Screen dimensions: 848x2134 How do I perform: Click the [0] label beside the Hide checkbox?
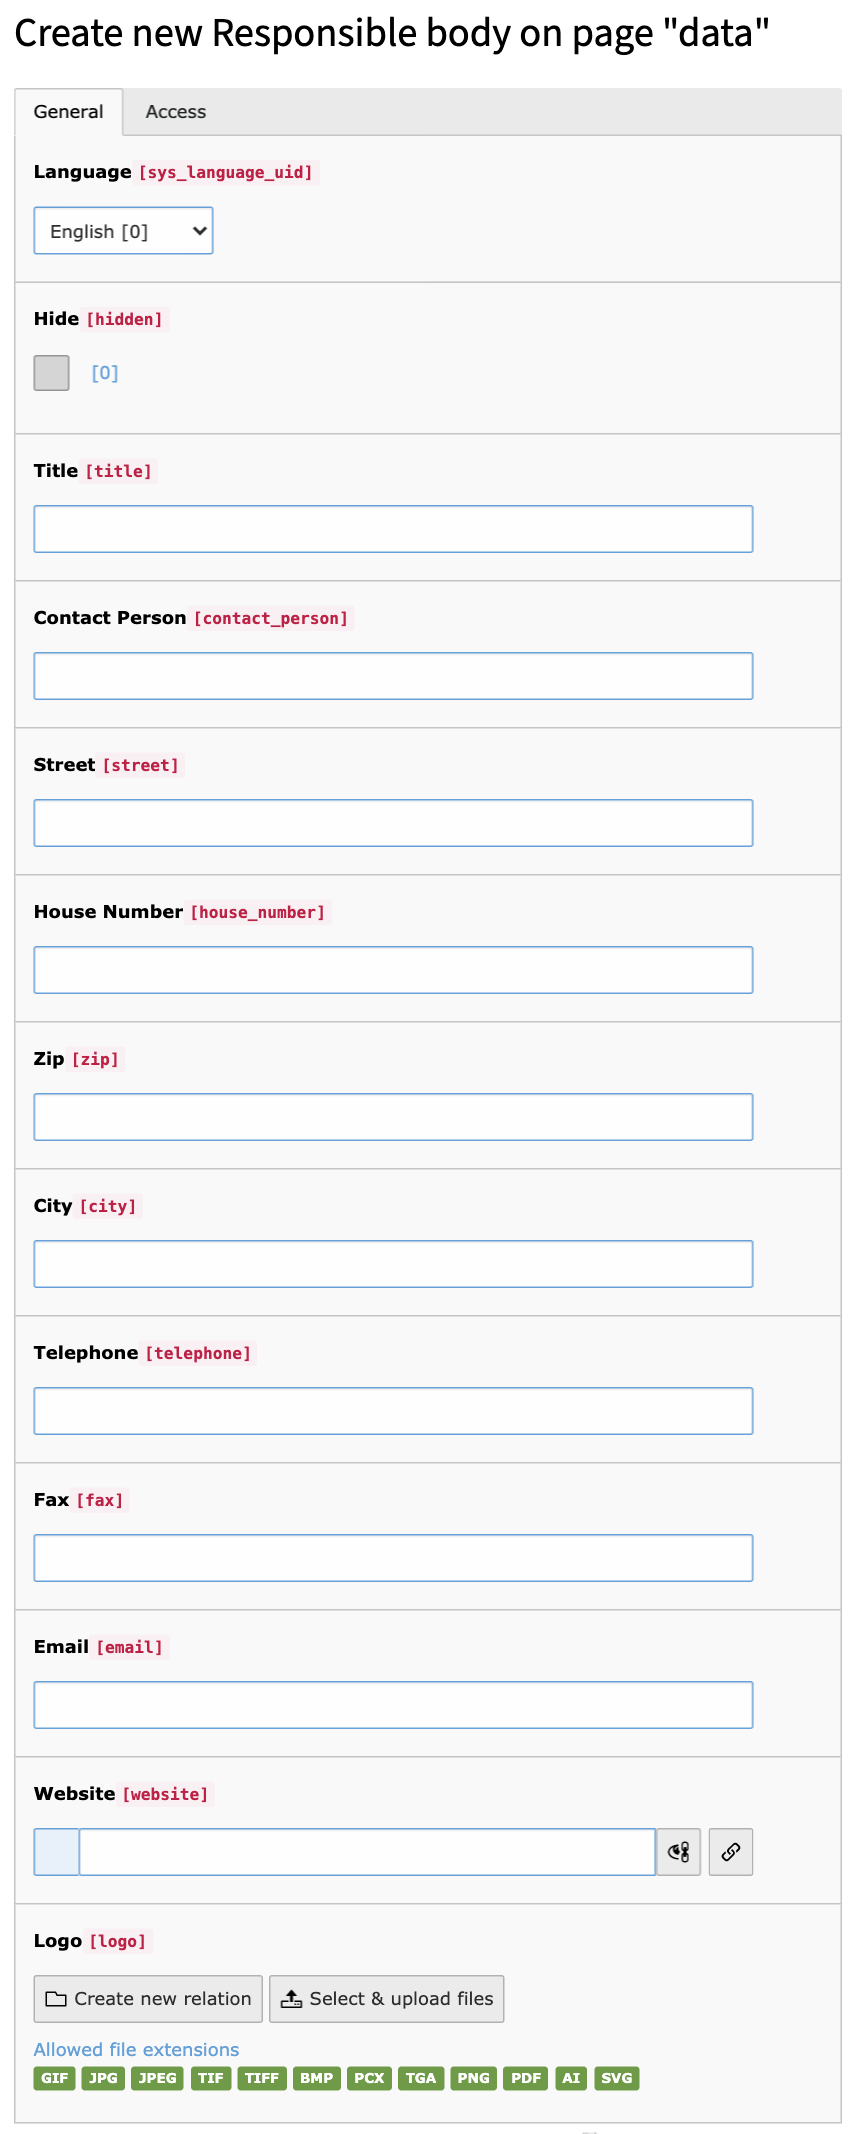click(x=105, y=373)
